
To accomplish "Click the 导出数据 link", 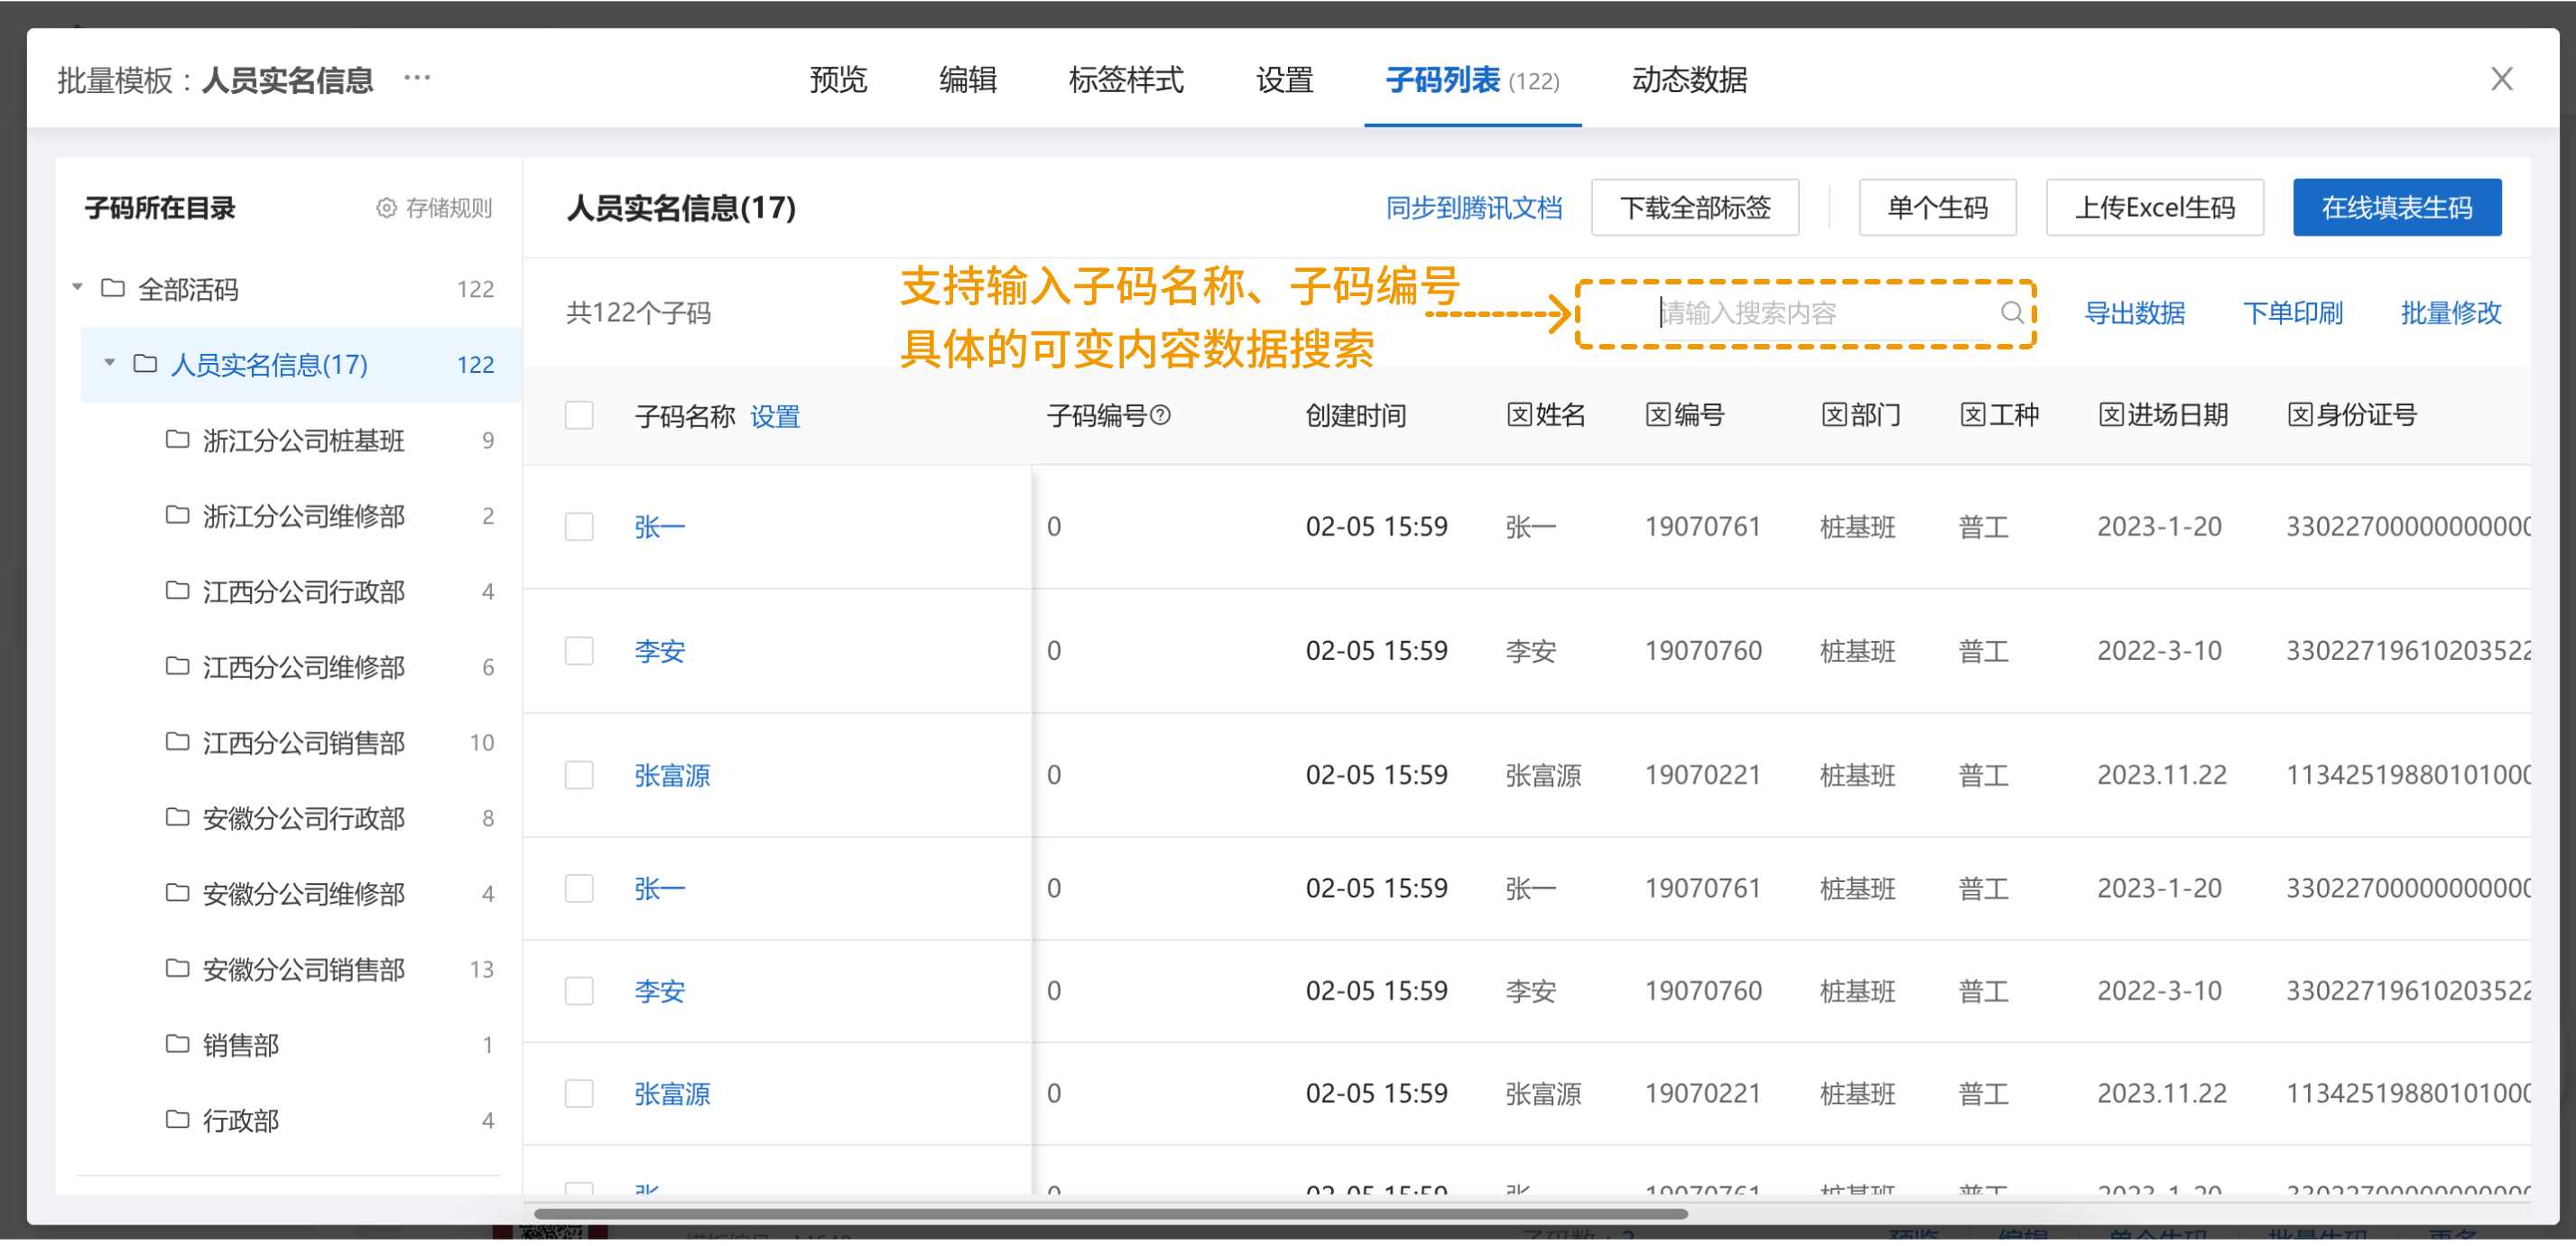I will click(2134, 313).
